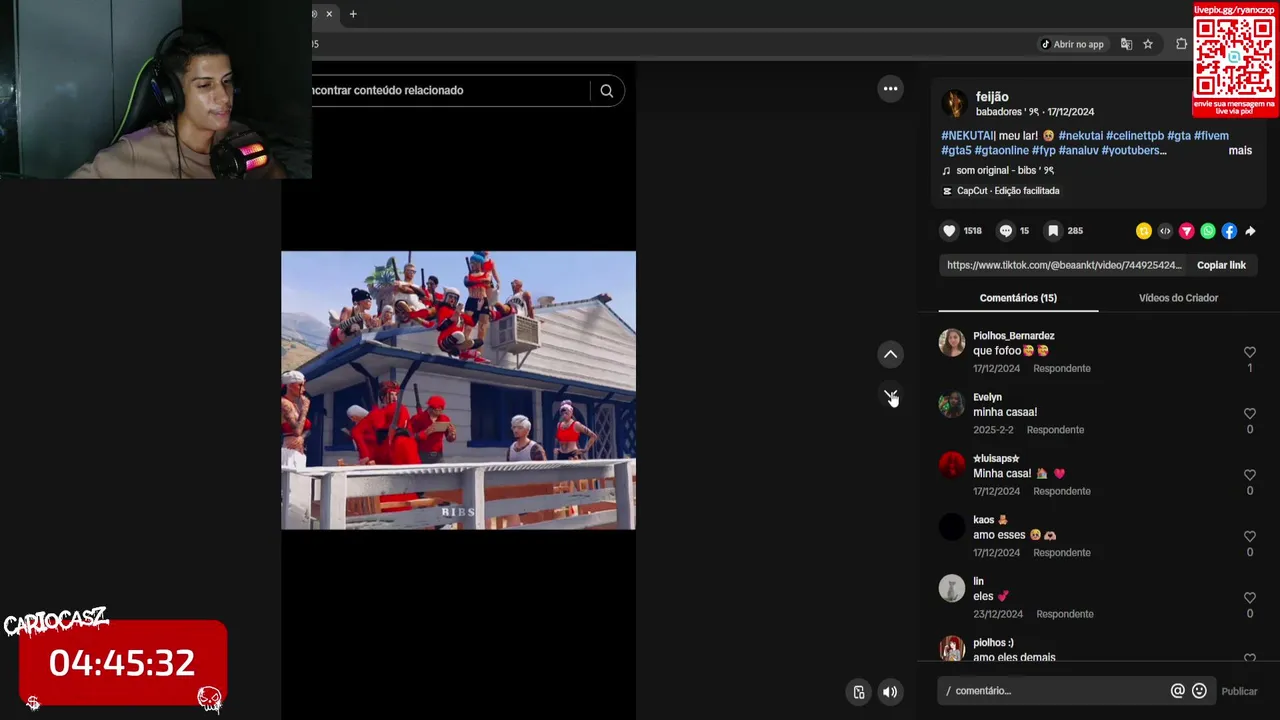Screen dimensions: 1280x720
Task: Open piolhos :) commenter username
Action: [993, 643]
